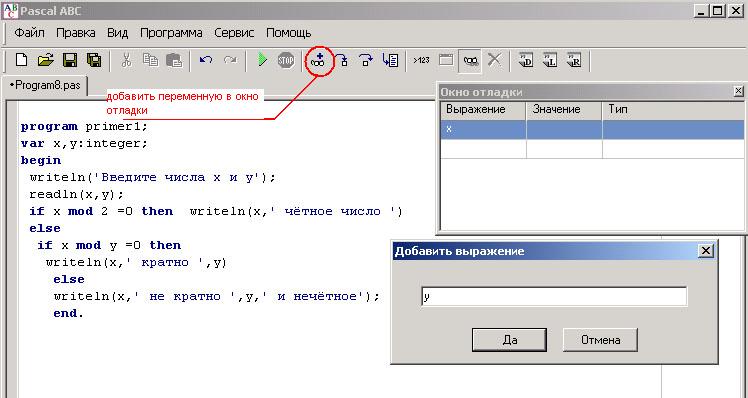
Task: Click the Значение column header
Action: (564, 110)
